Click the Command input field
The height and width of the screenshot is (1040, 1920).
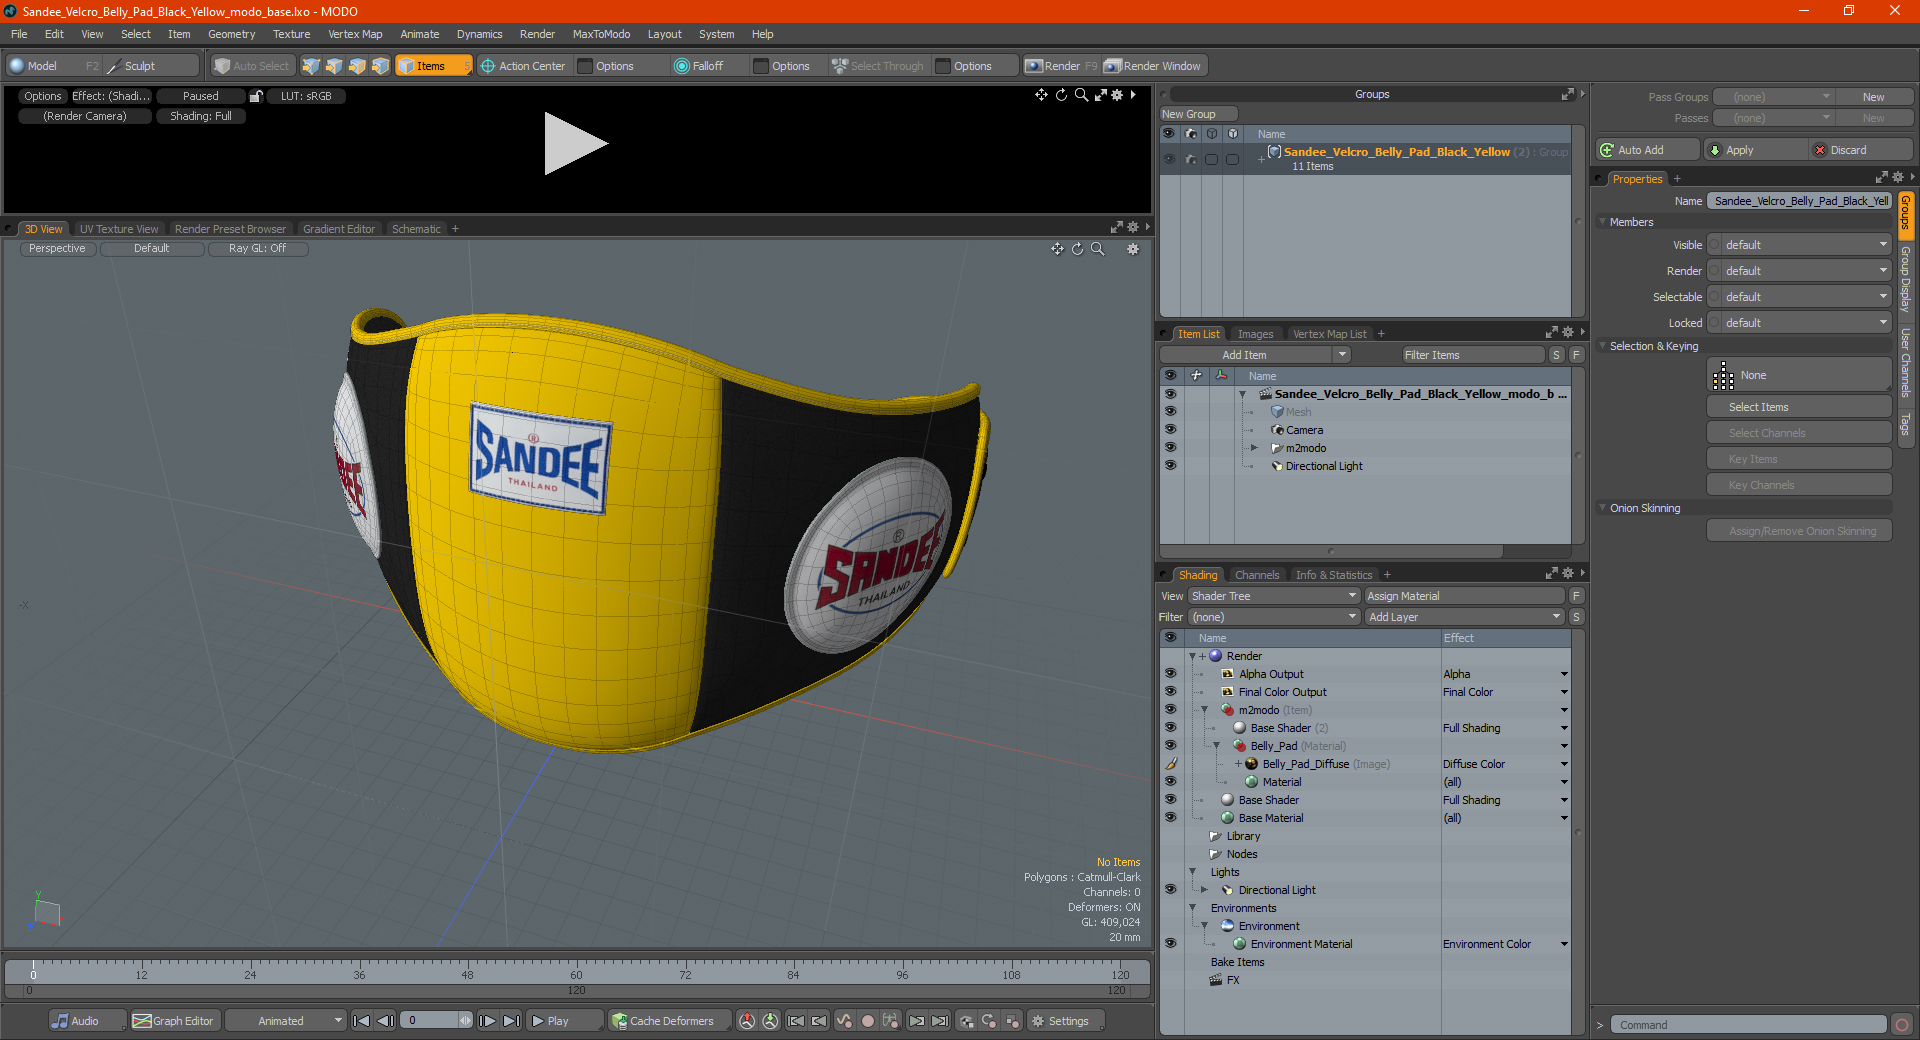coord(1747,1025)
